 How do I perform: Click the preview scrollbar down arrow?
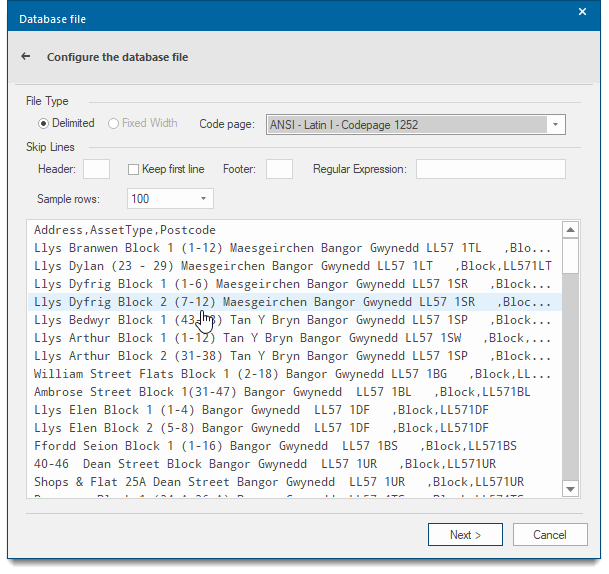[570, 489]
